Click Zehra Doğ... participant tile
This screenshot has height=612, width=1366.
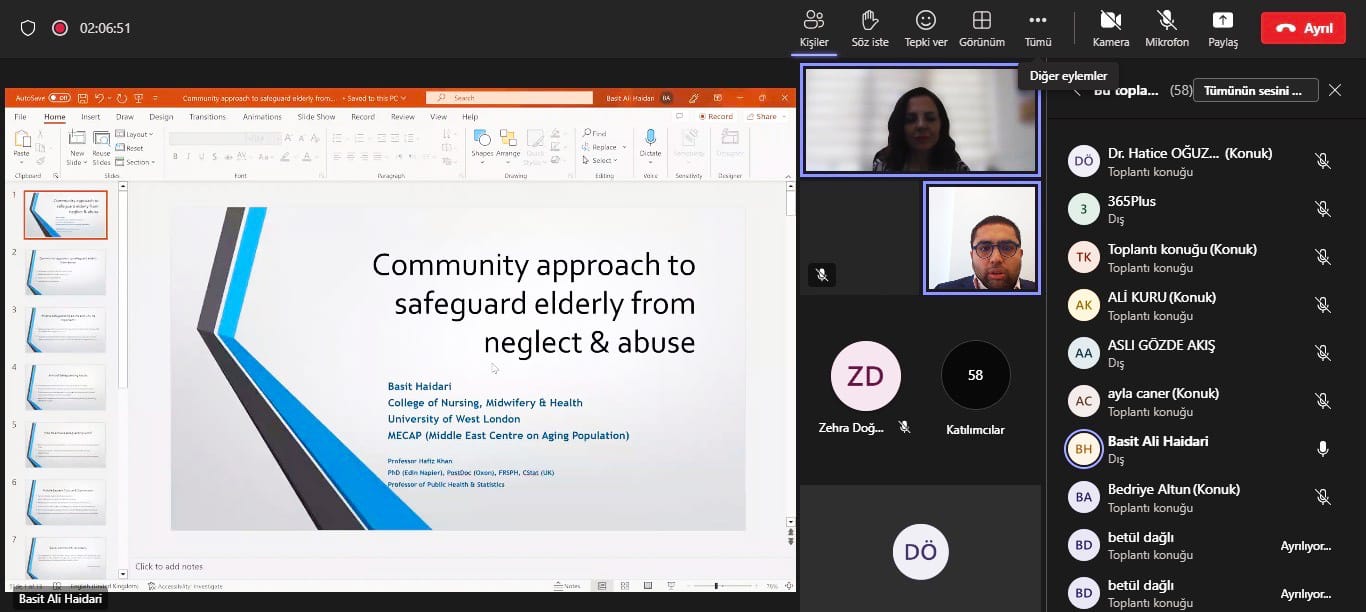[865, 376]
